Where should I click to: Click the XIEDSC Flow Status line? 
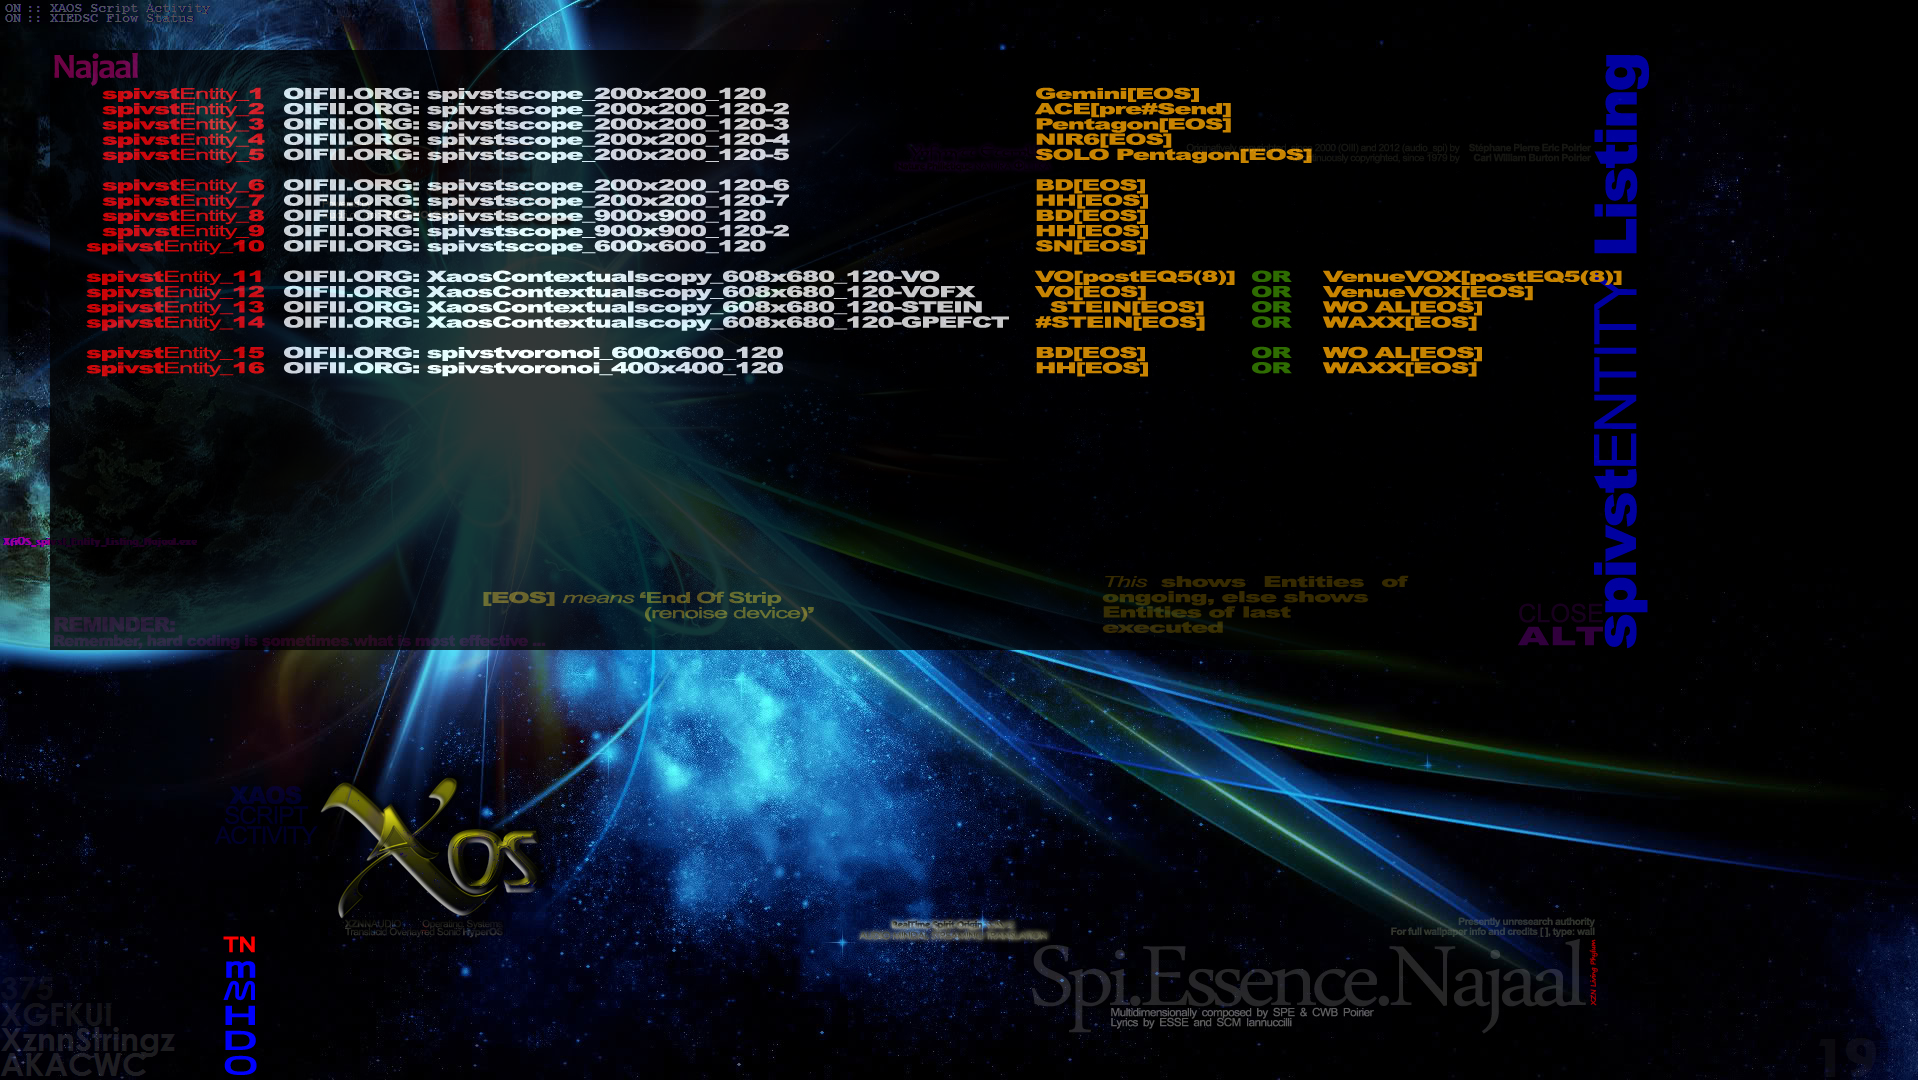[99, 18]
